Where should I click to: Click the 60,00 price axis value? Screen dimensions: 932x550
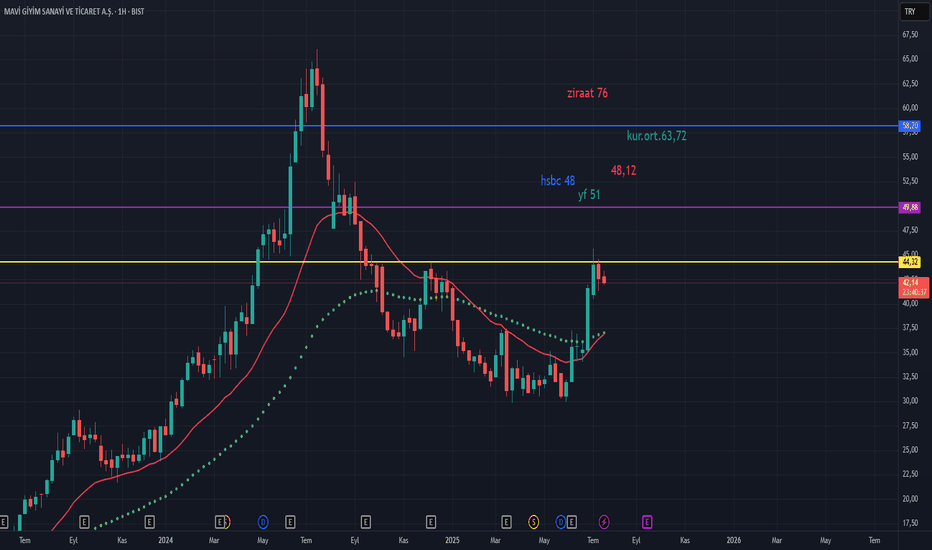[x=910, y=108]
